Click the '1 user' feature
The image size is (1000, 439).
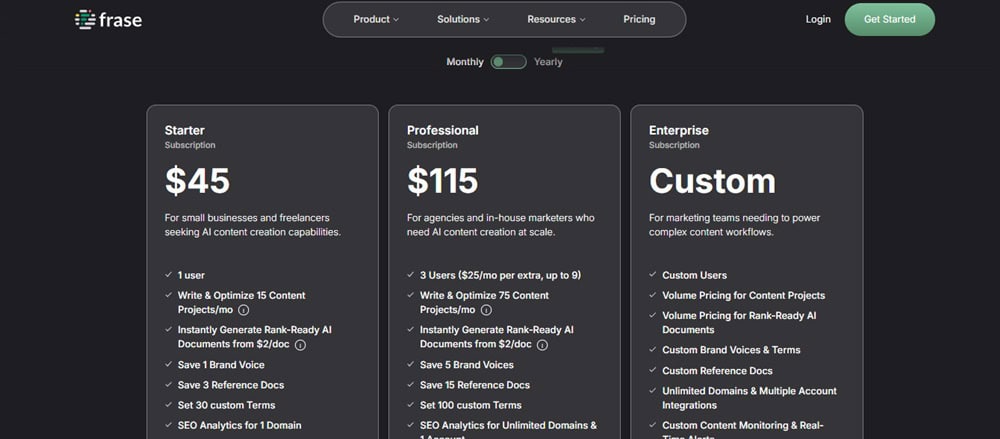coord(191,275)
